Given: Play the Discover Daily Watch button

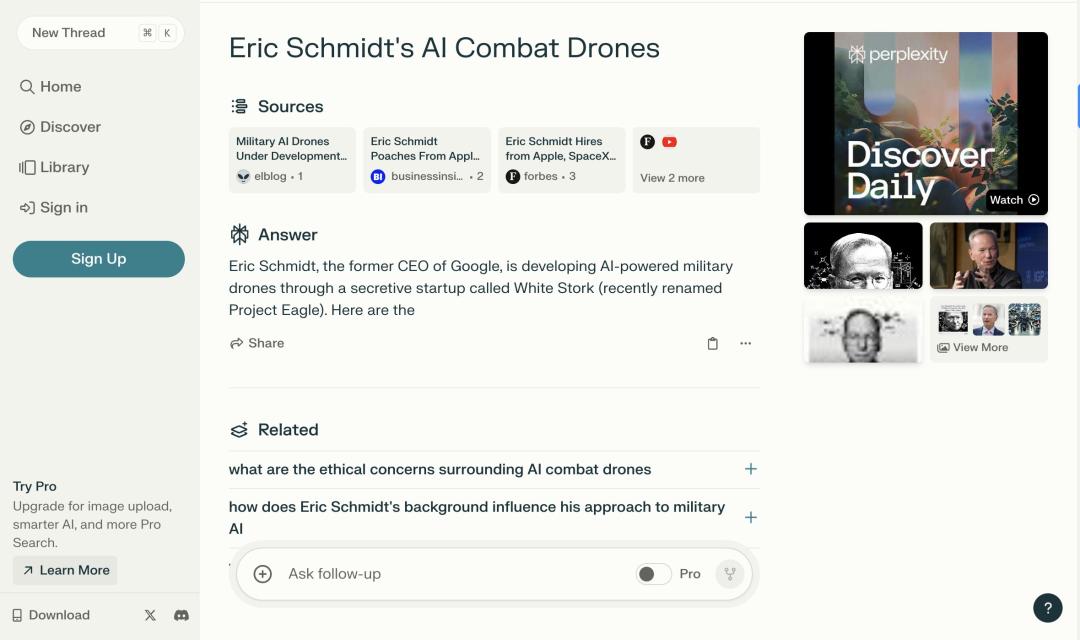Looking at the screenshot, I should tap(1014, 200).
